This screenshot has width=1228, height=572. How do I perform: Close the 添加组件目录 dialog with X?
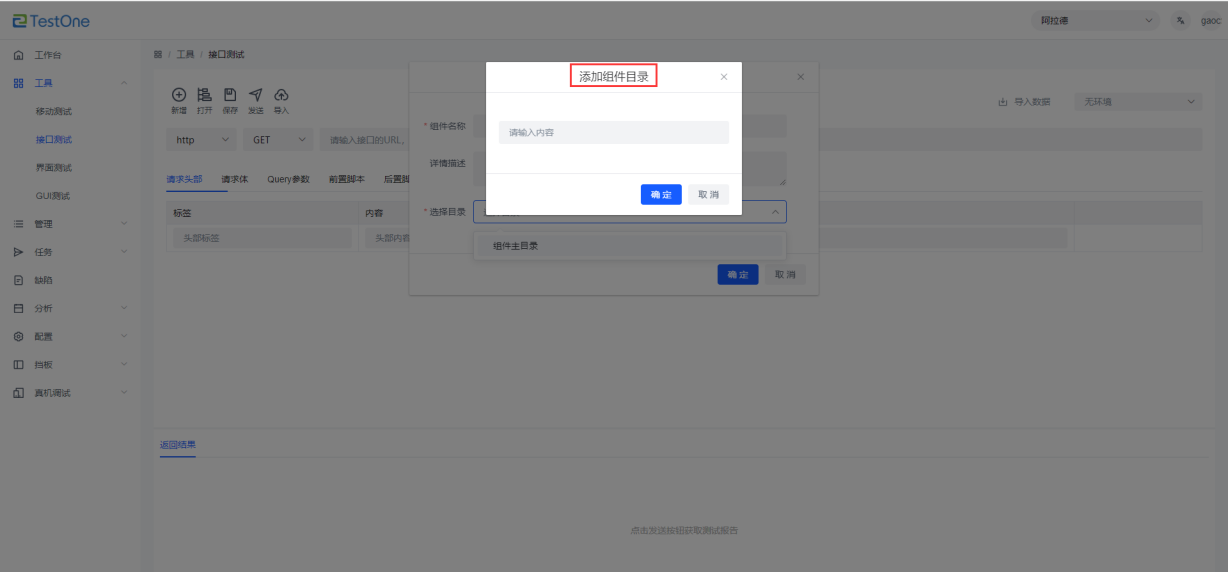[724, 77]
